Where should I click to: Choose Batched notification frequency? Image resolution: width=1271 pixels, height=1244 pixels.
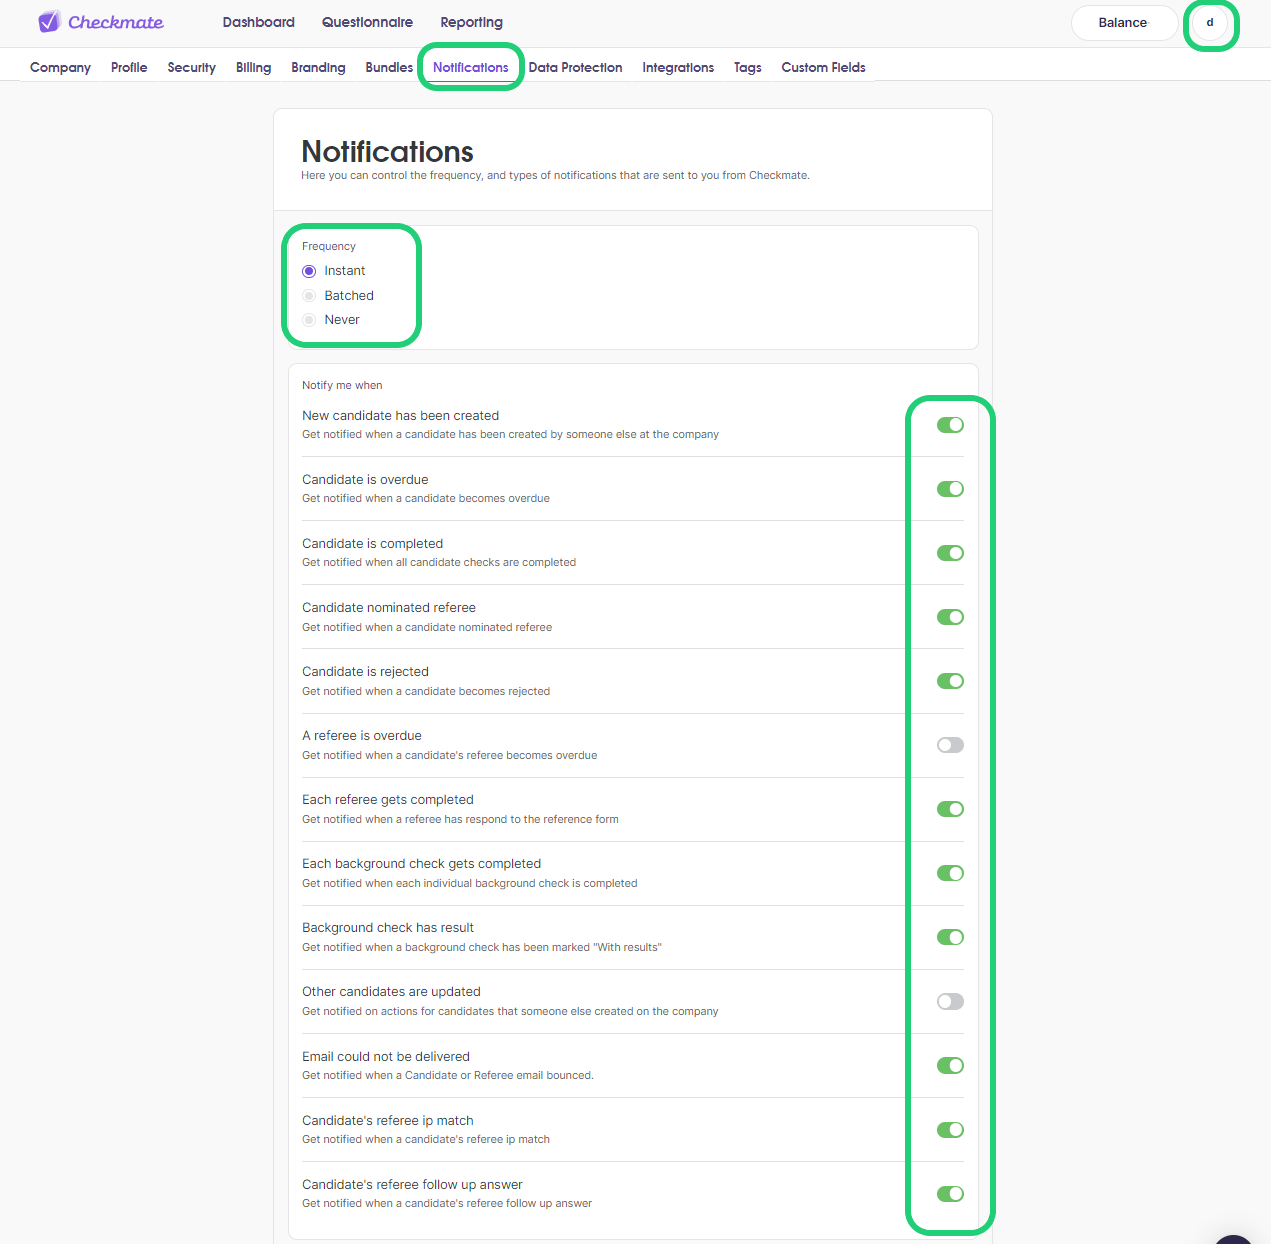pyautogui.click(x=309, y=296)
